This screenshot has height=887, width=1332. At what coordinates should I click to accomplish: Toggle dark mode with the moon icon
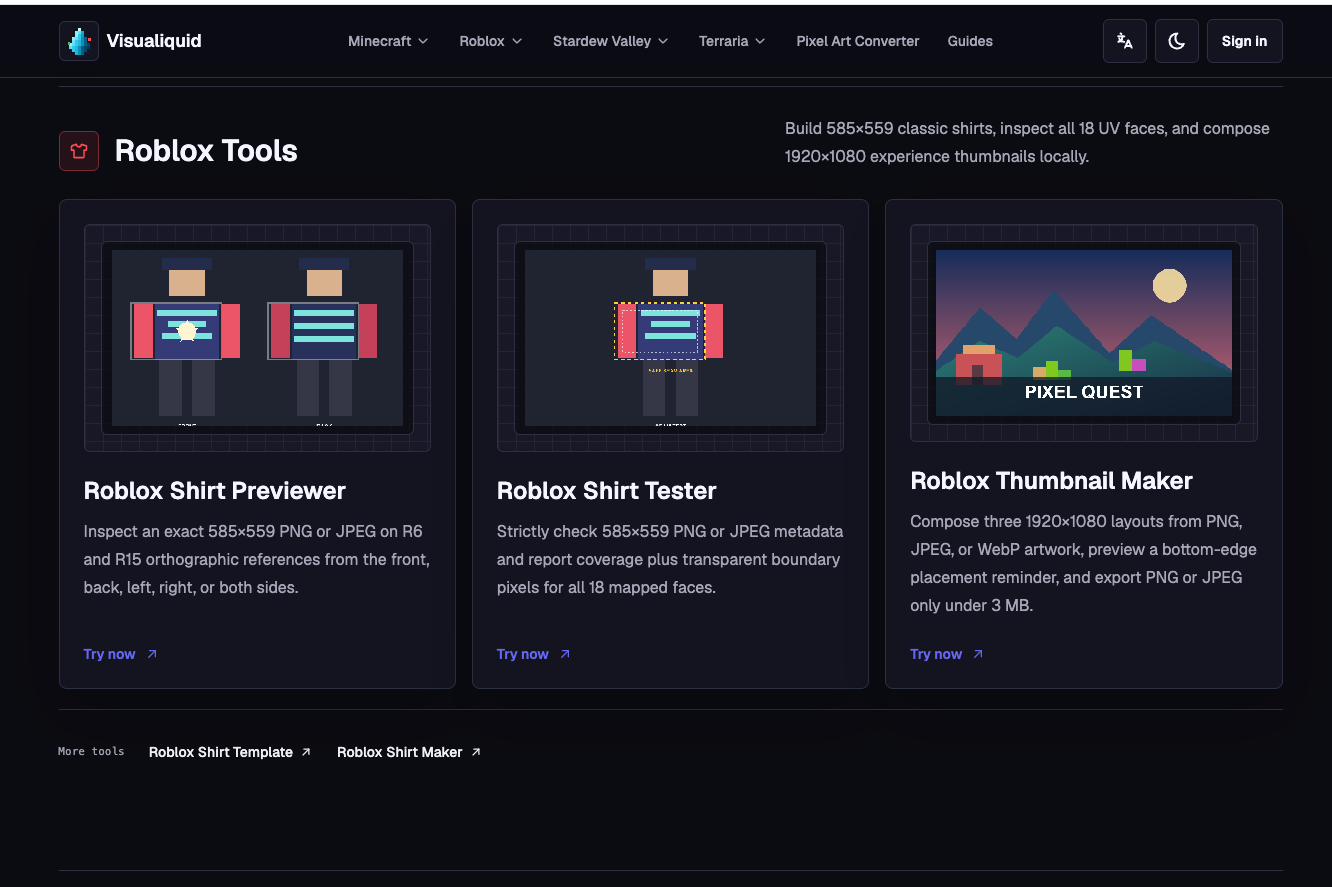click(1177, 41)
